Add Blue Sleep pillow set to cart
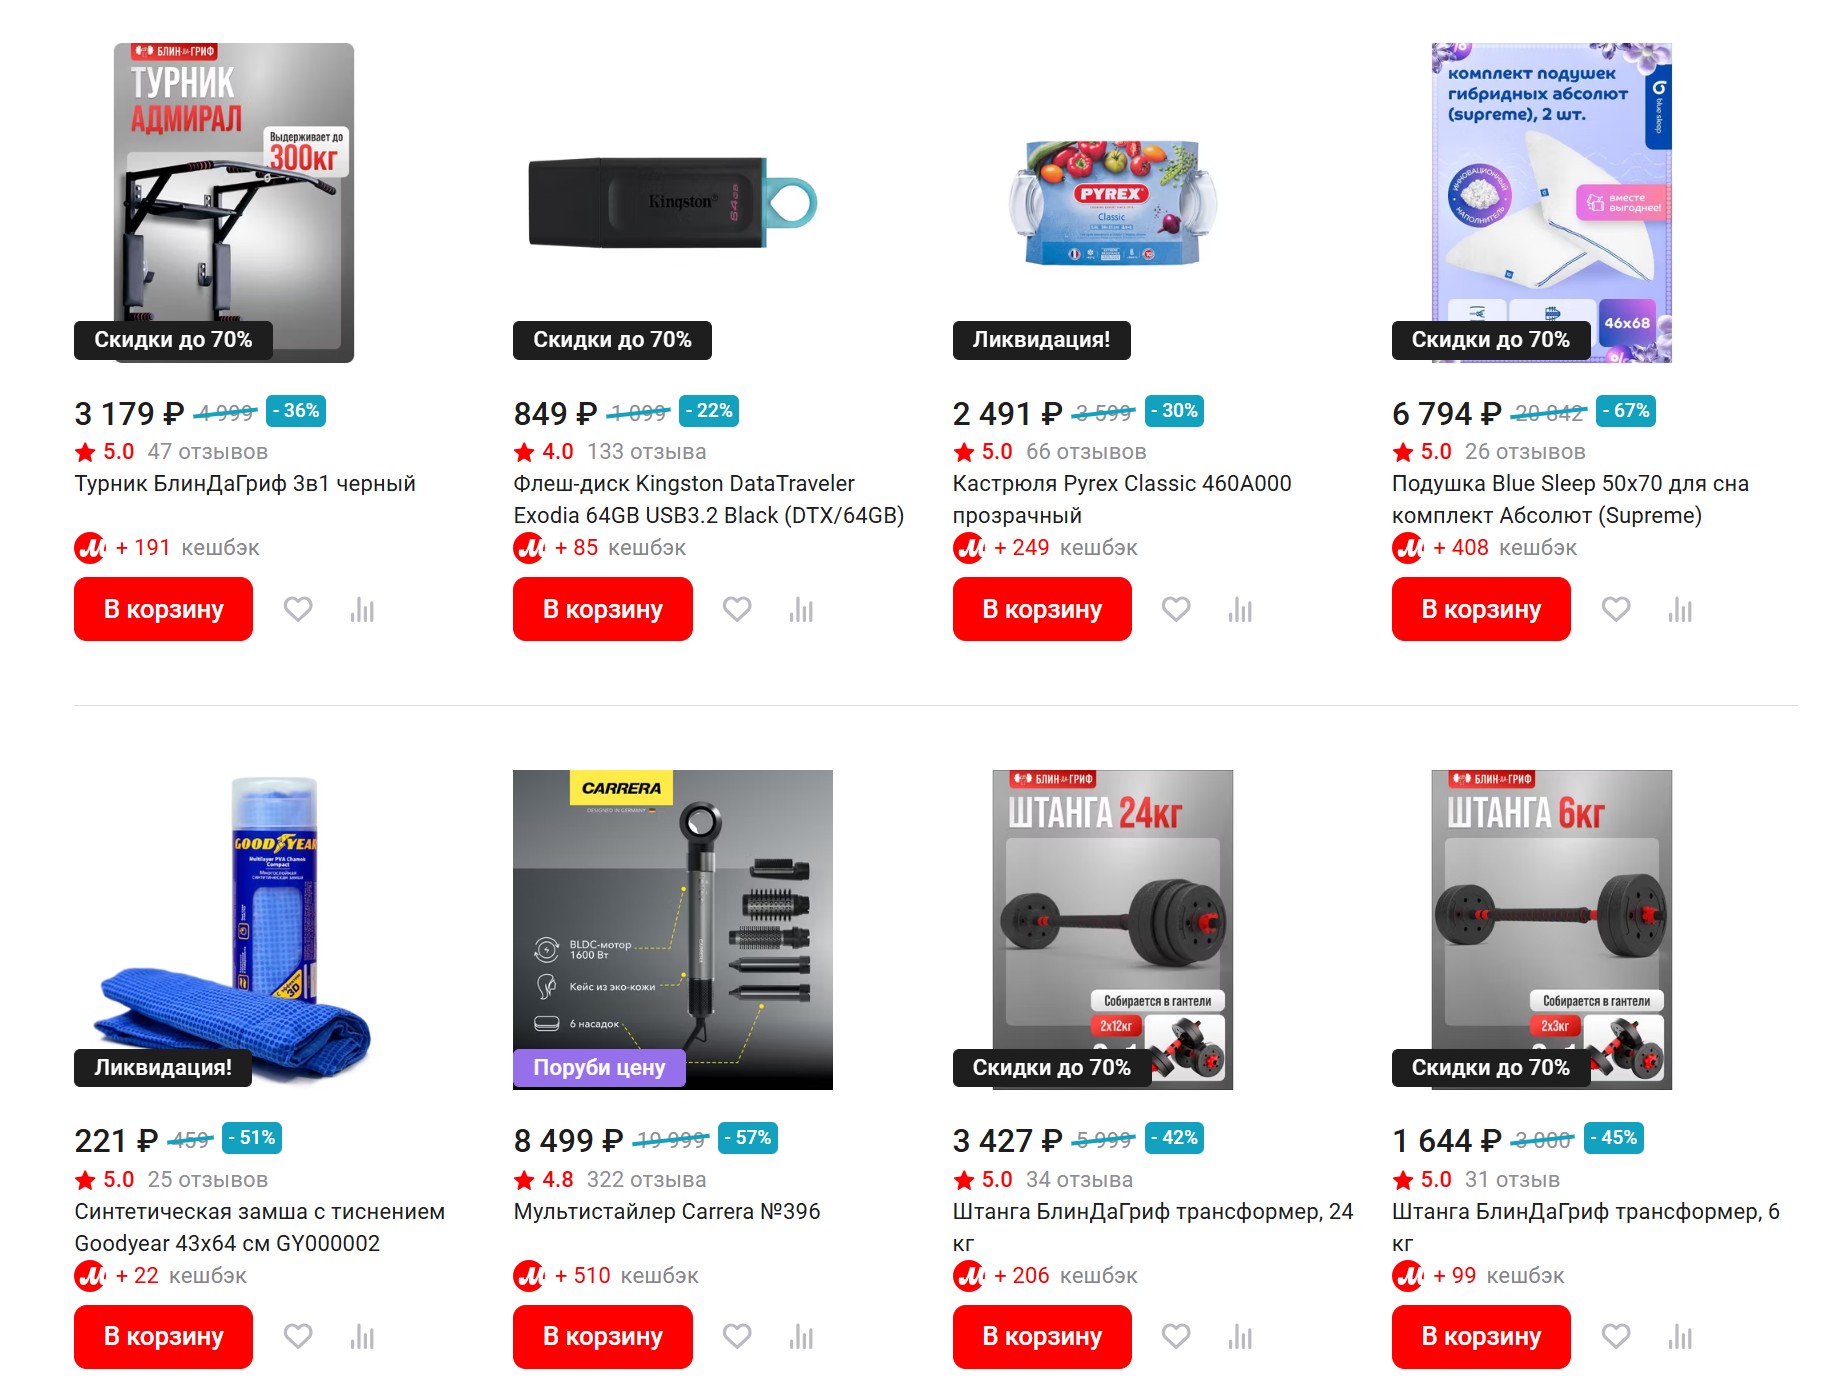This screenshot has width=1834, height=1383. click(x=1481, y=609)
